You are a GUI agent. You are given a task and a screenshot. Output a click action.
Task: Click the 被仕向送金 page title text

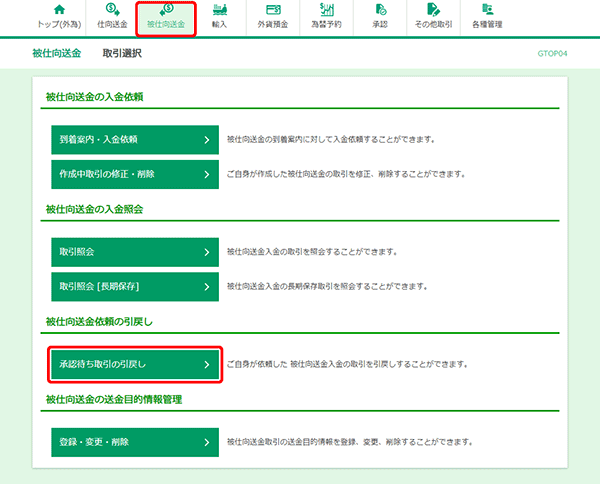pos(57,53)
